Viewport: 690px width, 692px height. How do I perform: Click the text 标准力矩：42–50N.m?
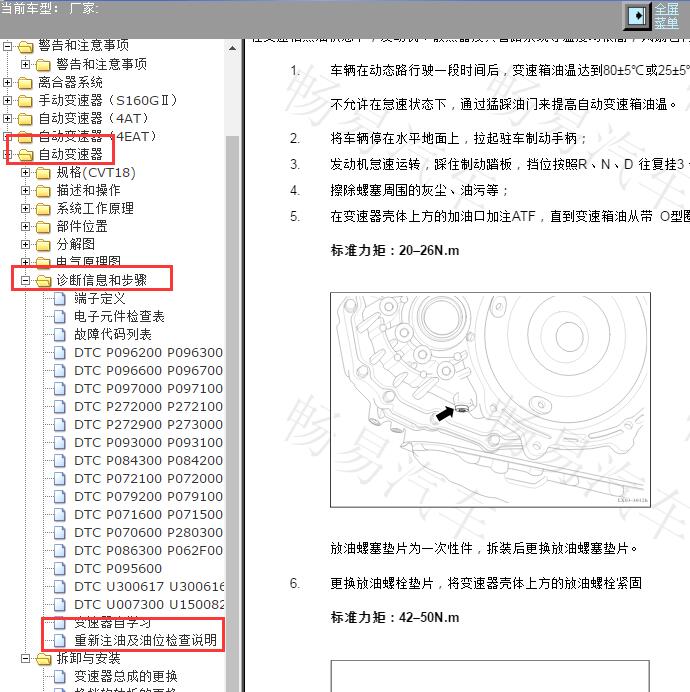pos(395,617)
